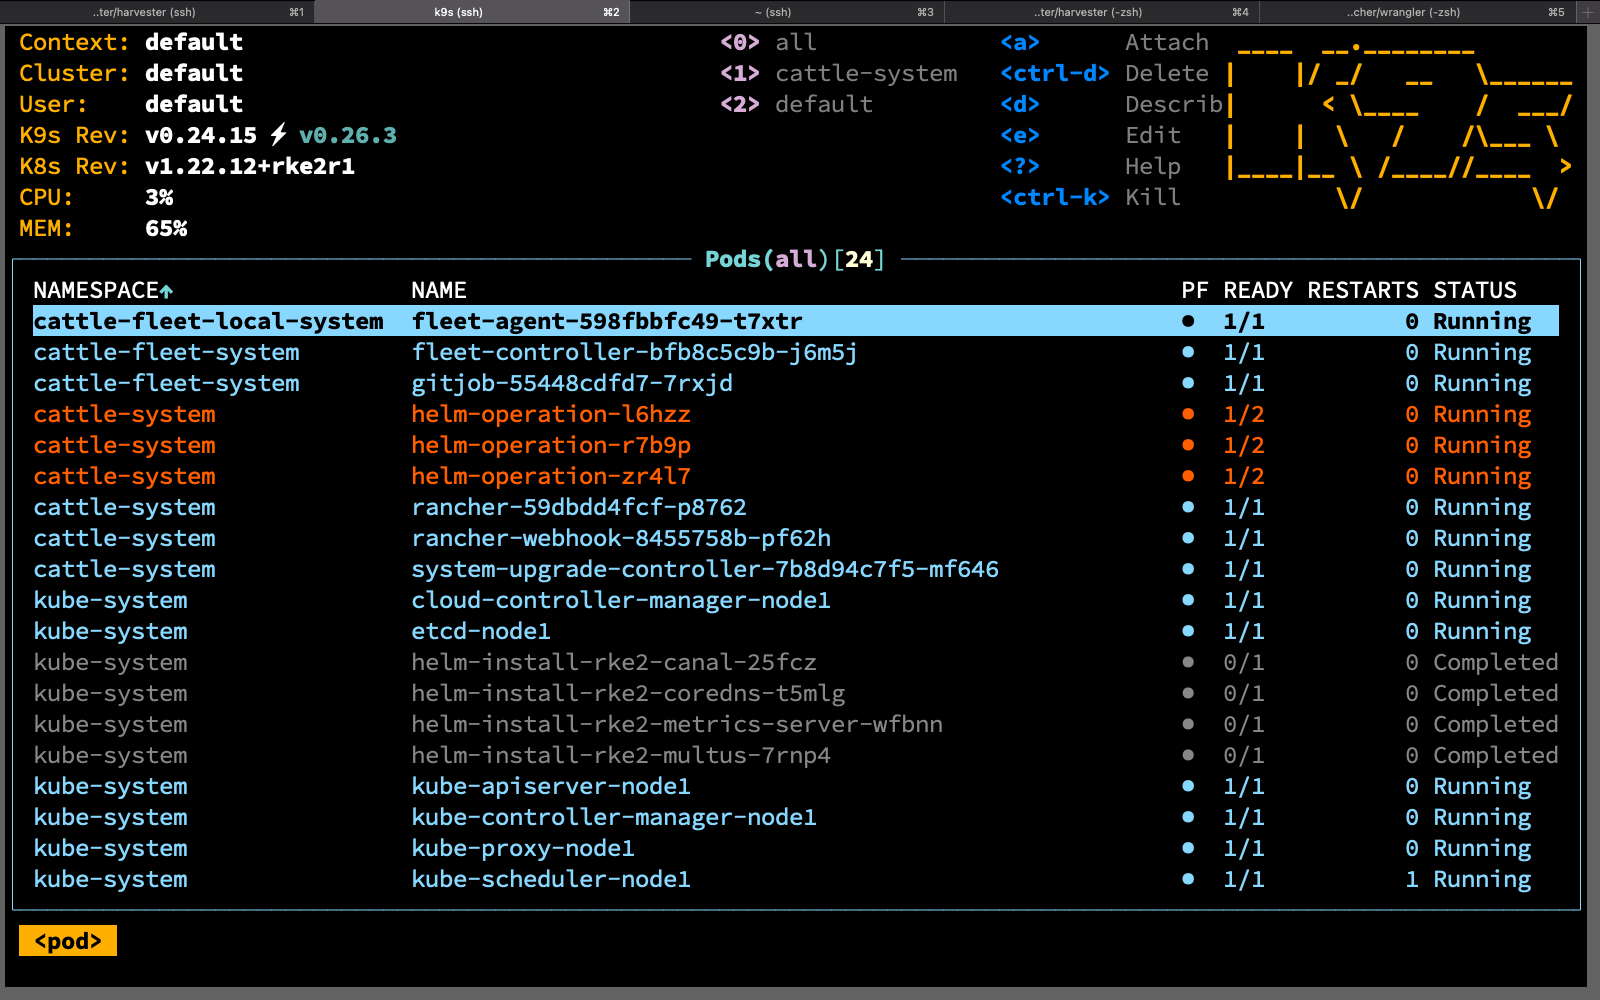
Task: Select the helm-operation-zr4l7 pod
Action: click(551, 476)
